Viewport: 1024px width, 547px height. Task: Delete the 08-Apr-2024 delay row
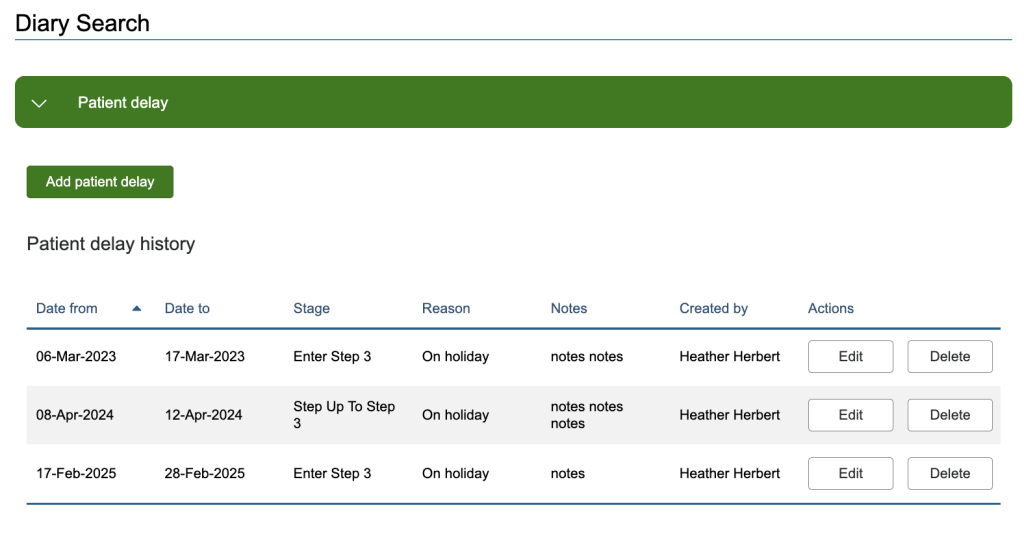click(x=949, y=415)
